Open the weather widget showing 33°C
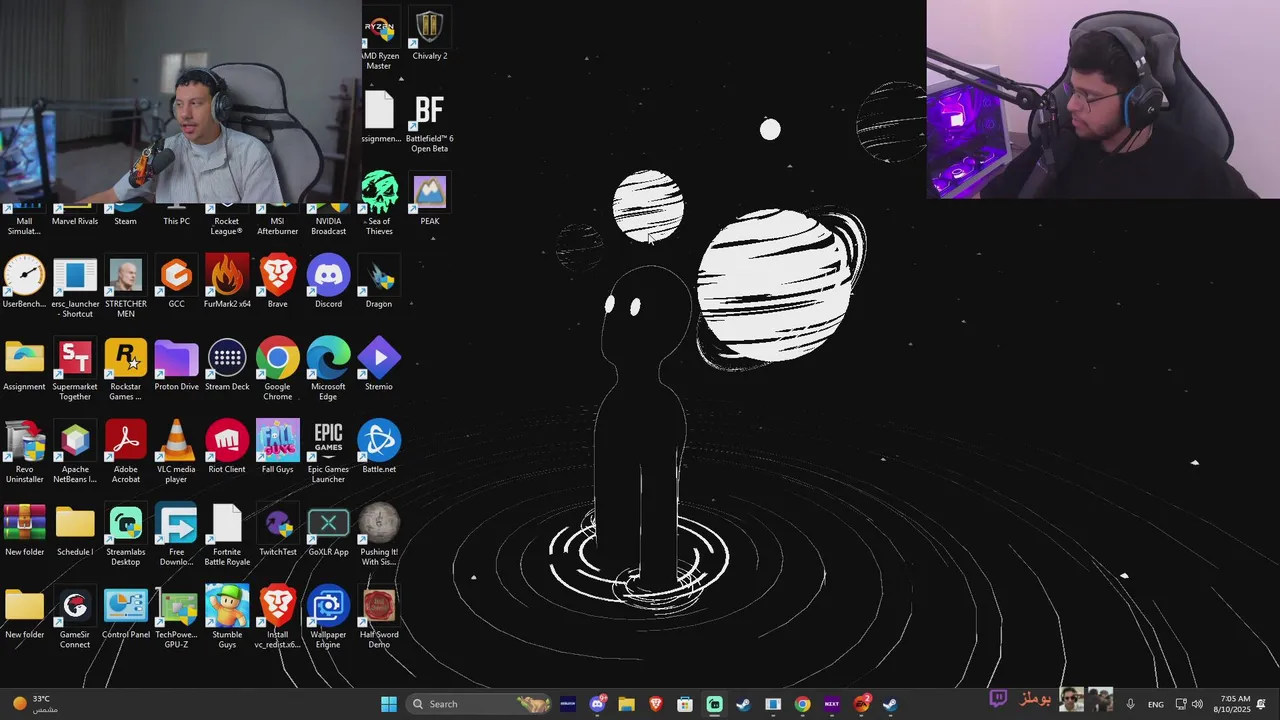This screenshot has width=1280, height=720. pos(34,704)
